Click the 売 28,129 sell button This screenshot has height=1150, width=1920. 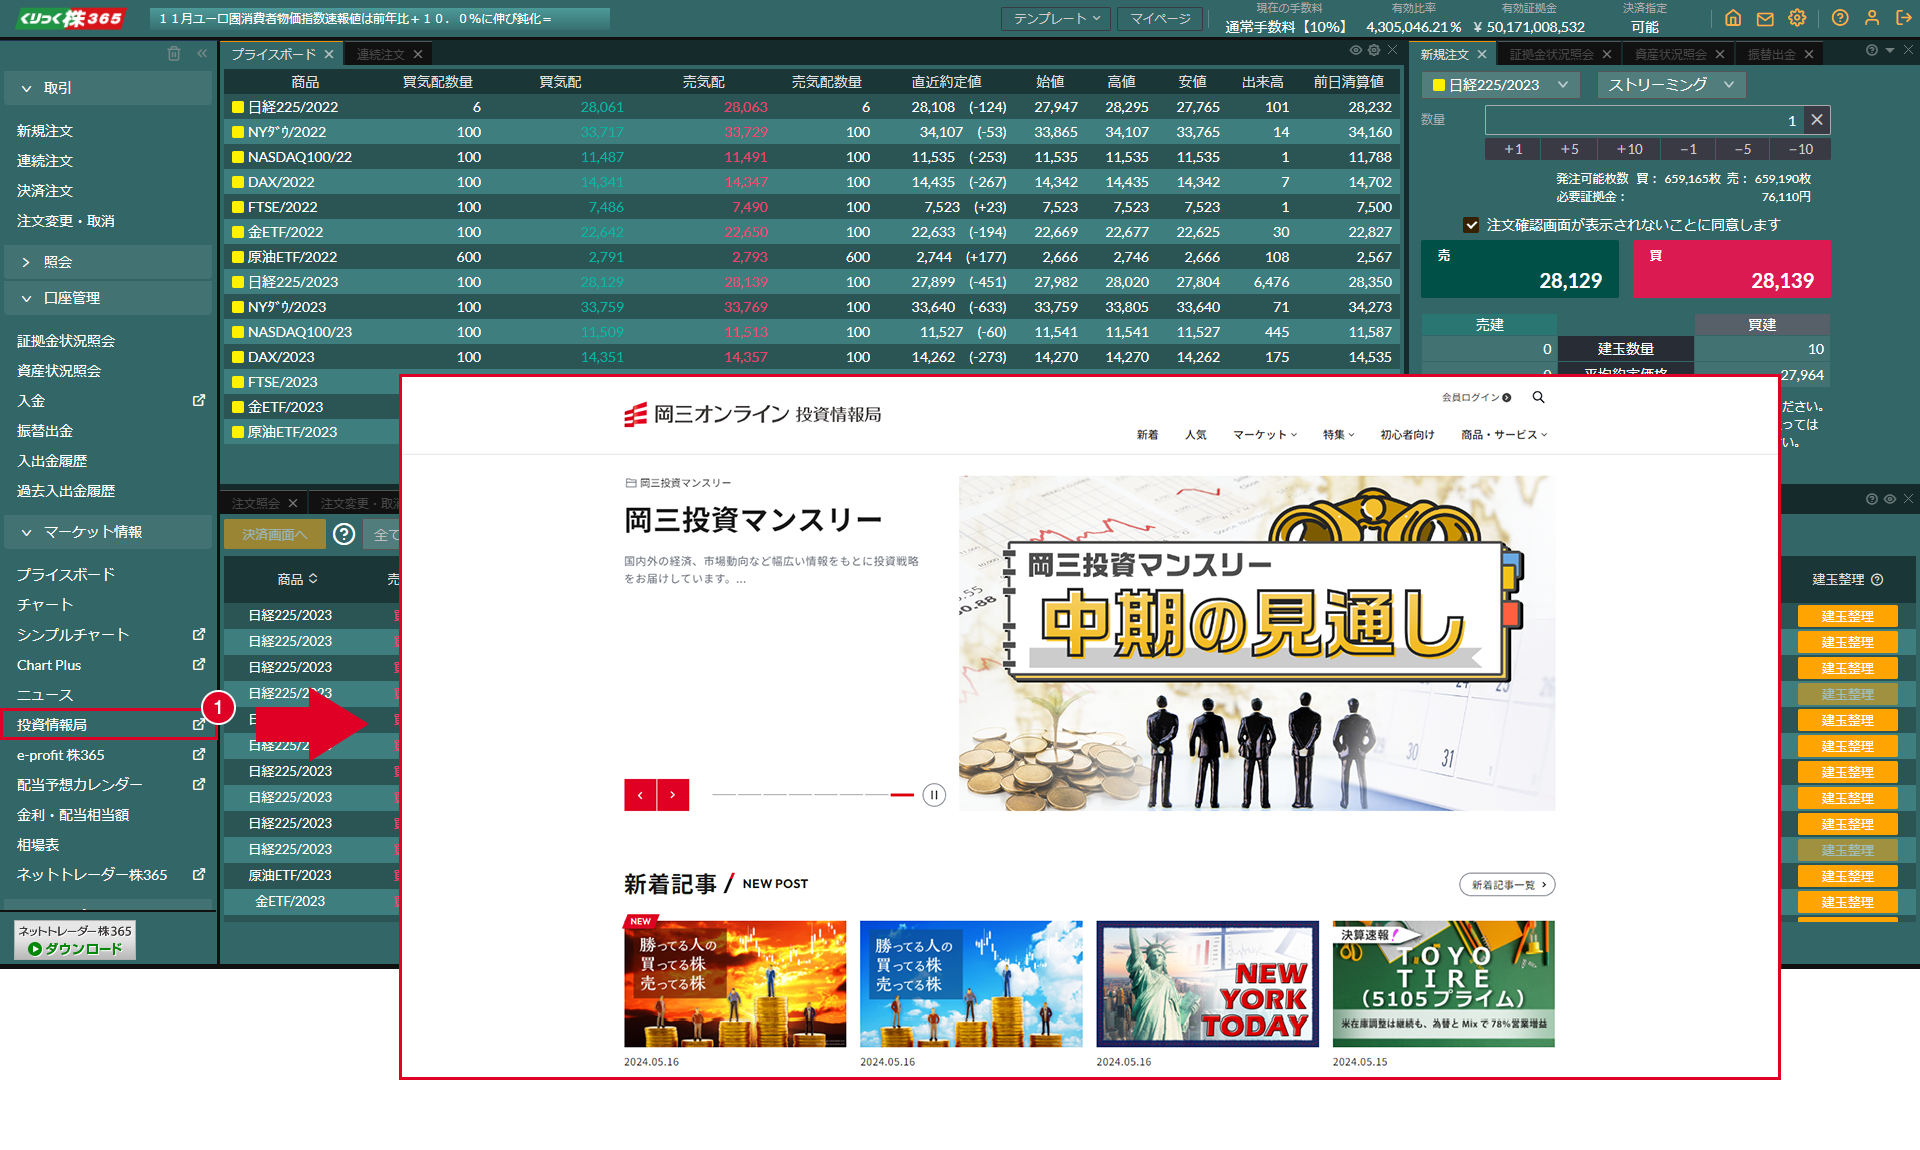[x=1519, y=268]
